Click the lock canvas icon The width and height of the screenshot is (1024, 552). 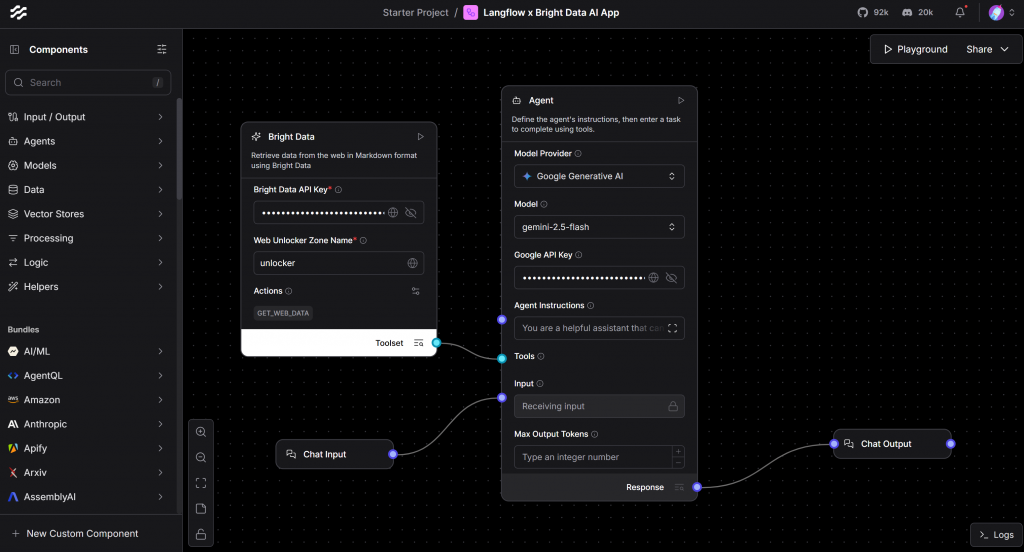click(201, 535)
